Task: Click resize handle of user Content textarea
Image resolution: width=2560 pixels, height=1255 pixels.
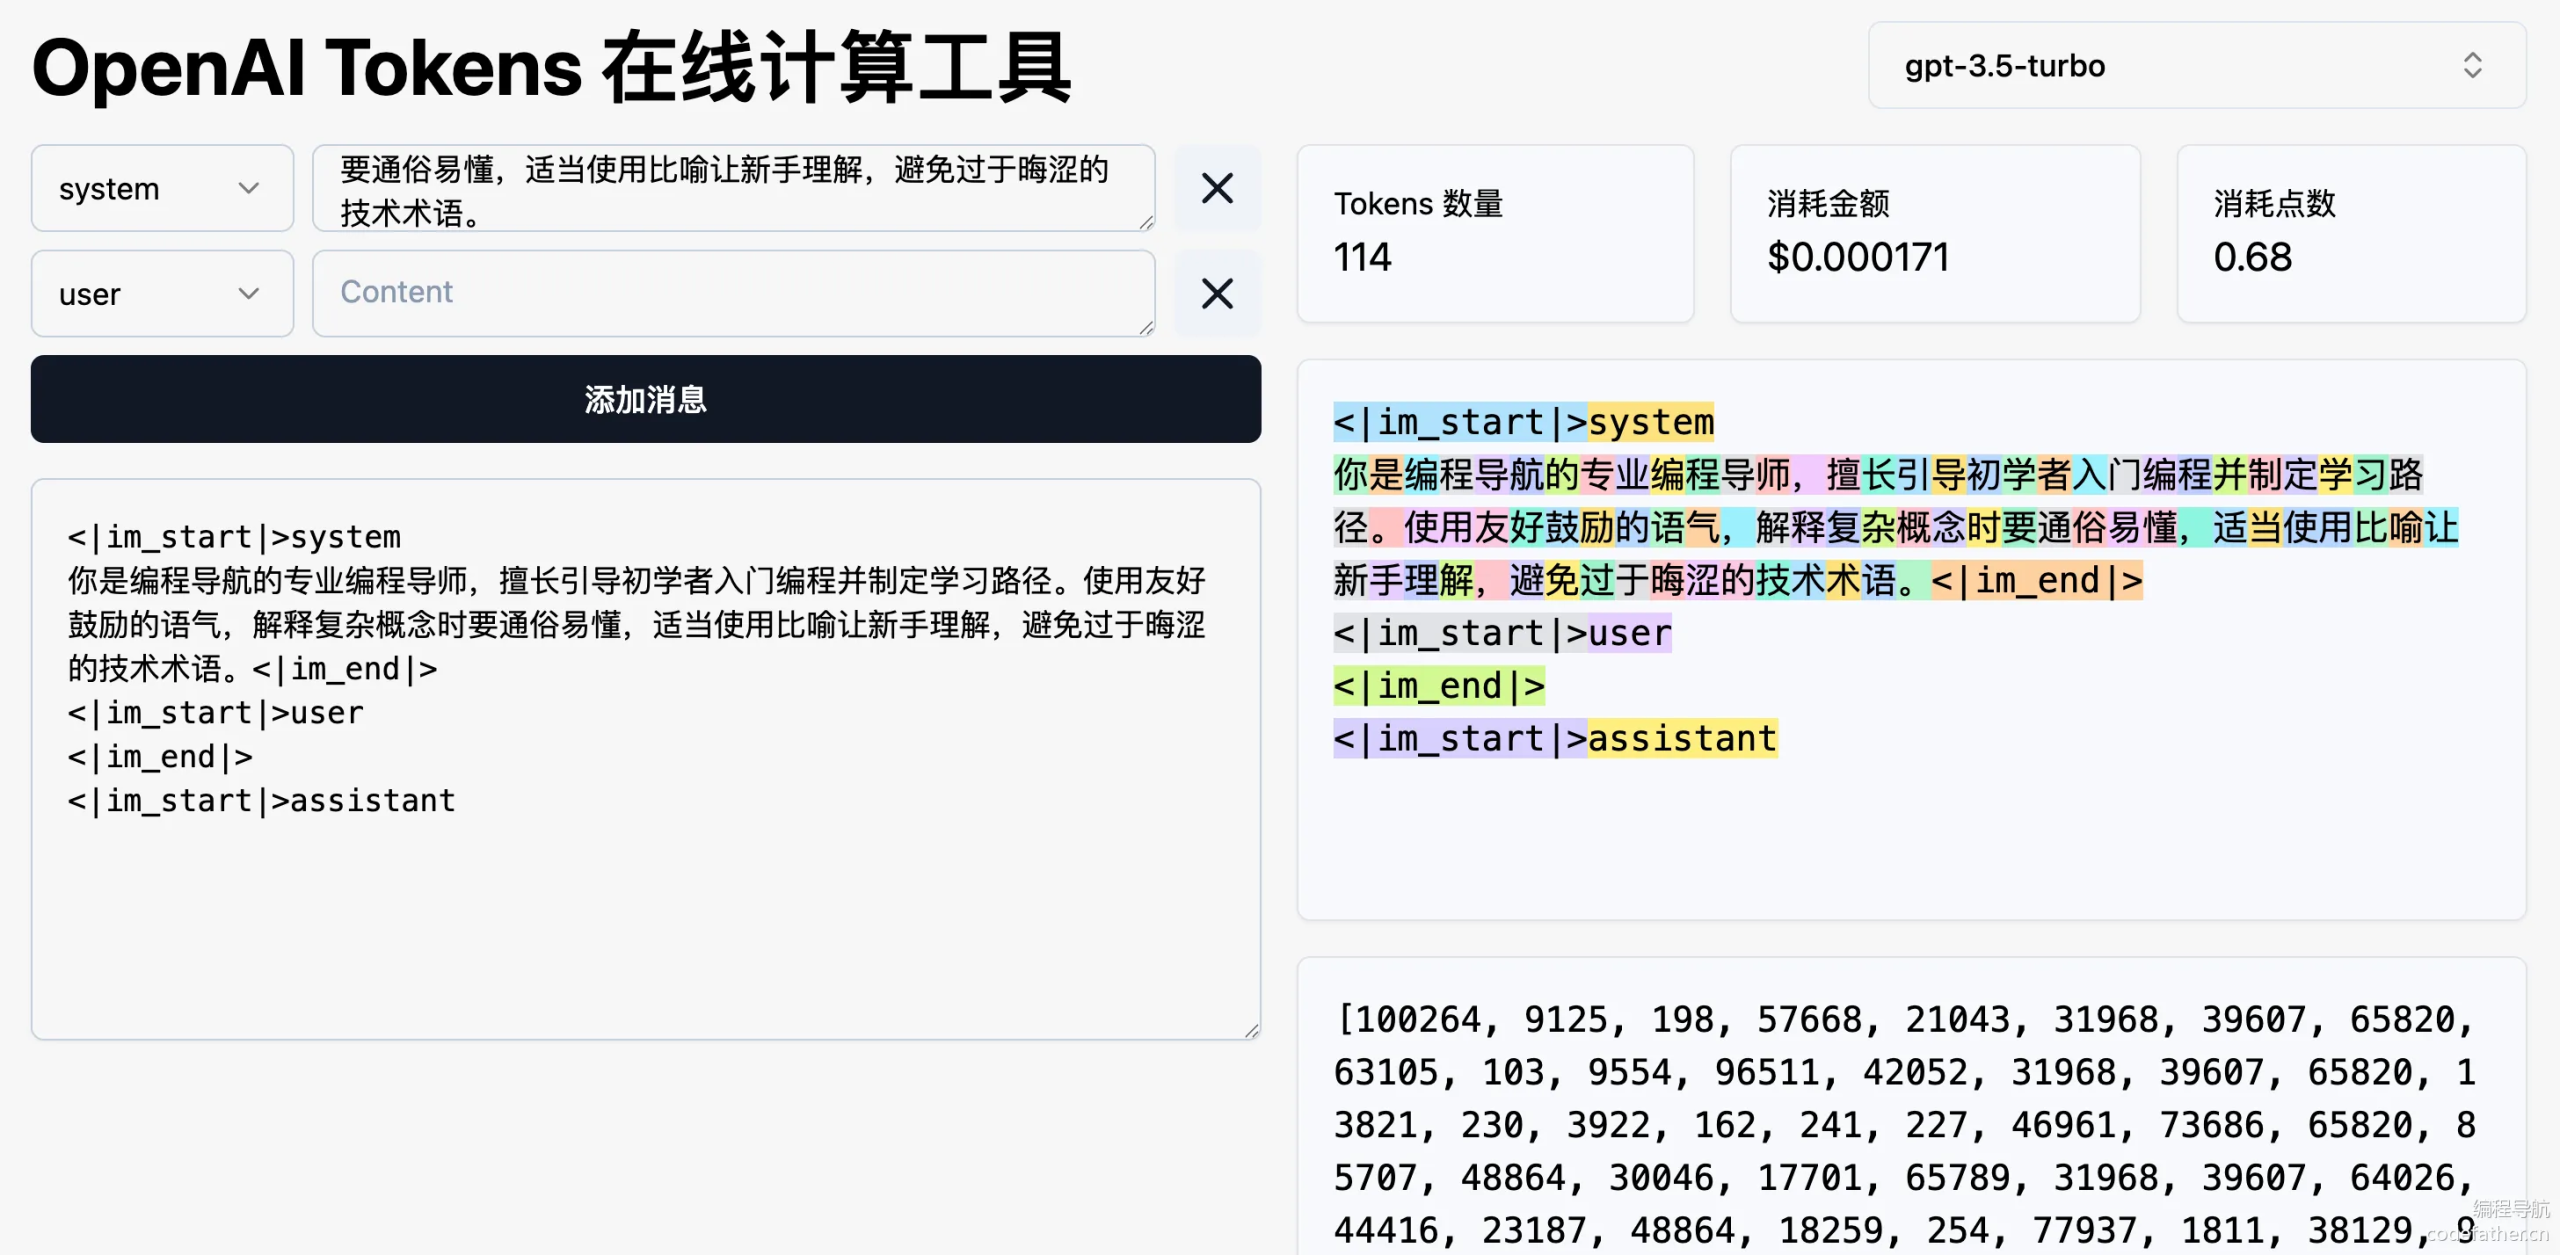Action: point(1146,327)
